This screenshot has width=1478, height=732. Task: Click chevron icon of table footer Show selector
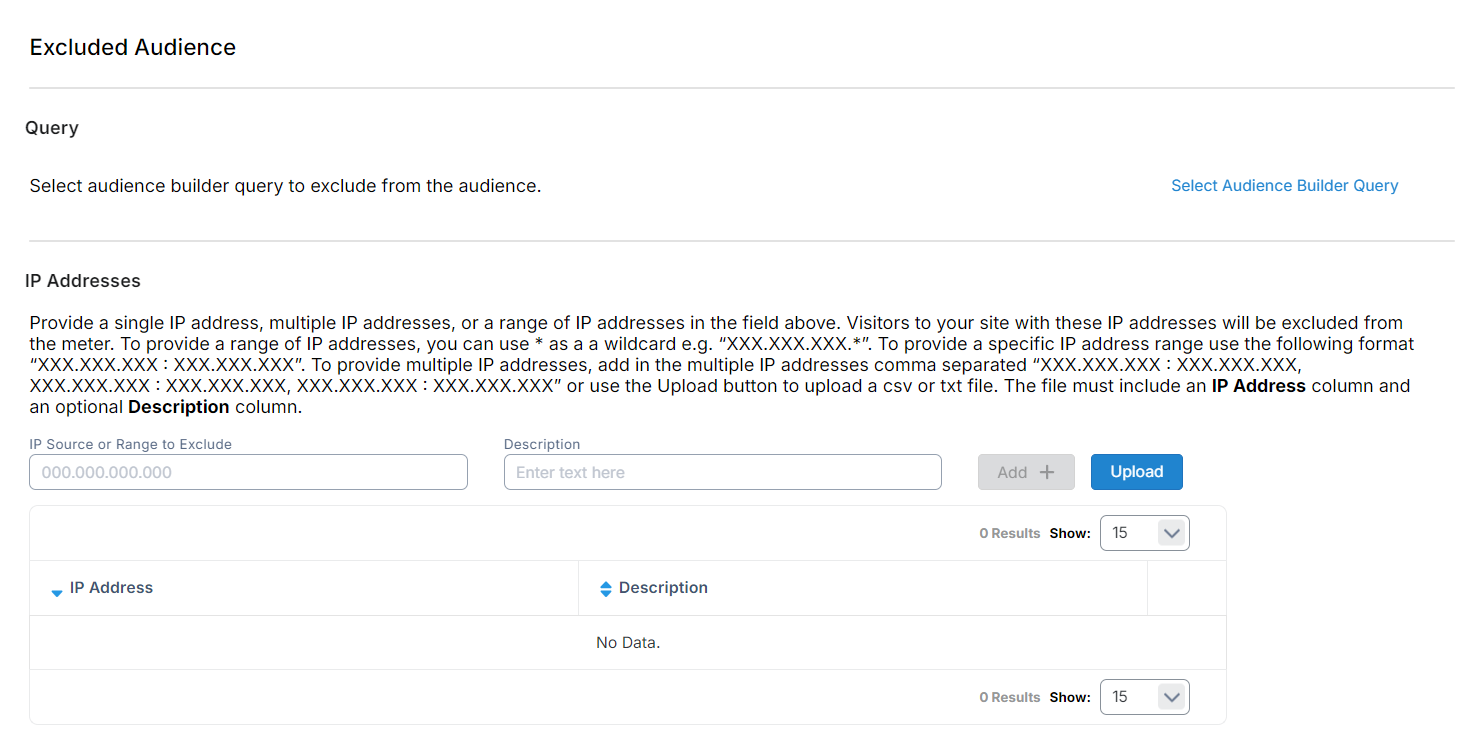pyautogui.click(x=1171, y=697)
